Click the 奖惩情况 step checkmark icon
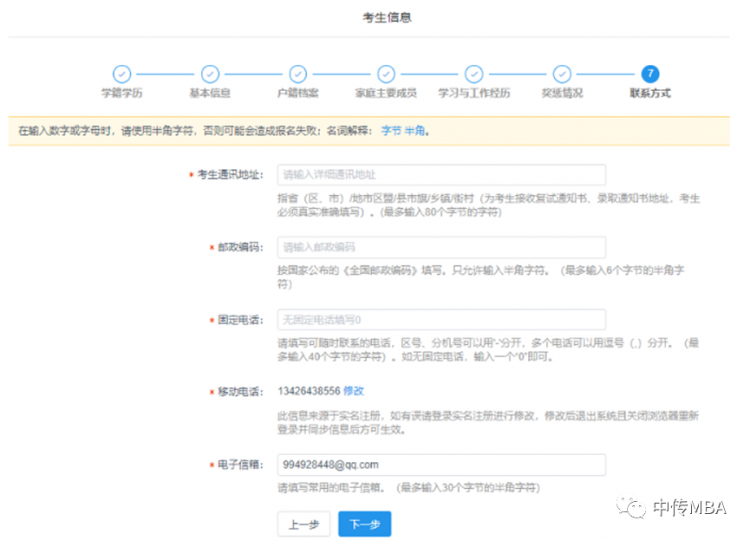The image size is (750, 540). [x=562, y=74]
